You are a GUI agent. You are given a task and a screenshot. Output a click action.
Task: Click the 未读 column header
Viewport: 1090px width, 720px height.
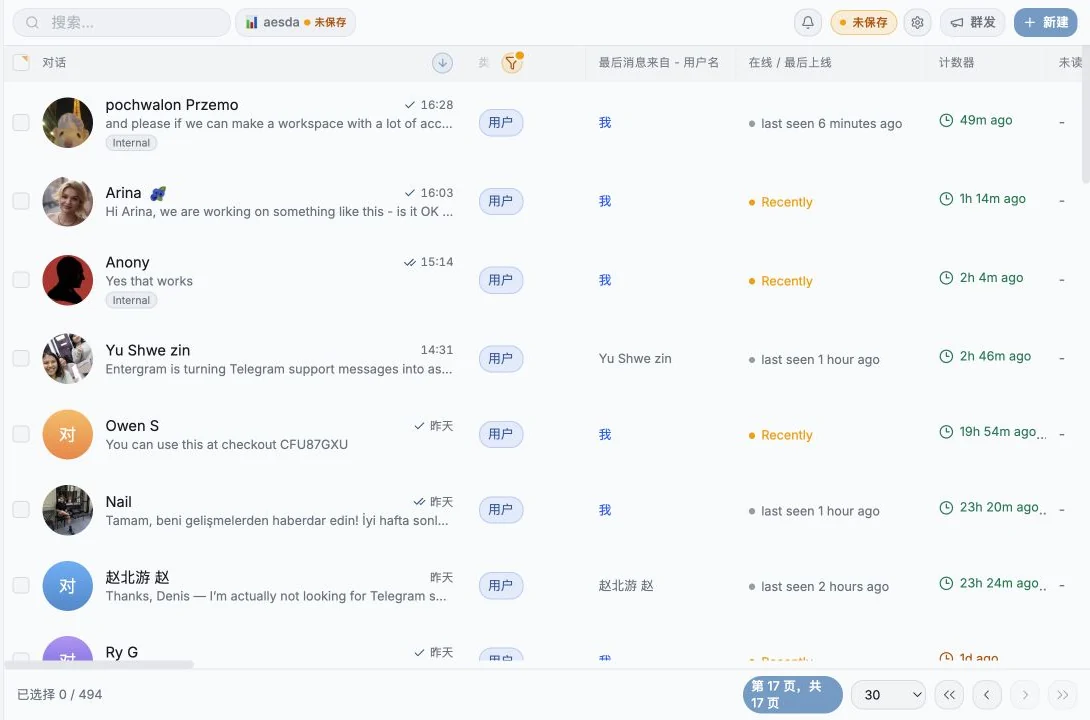pos(1070,63)
